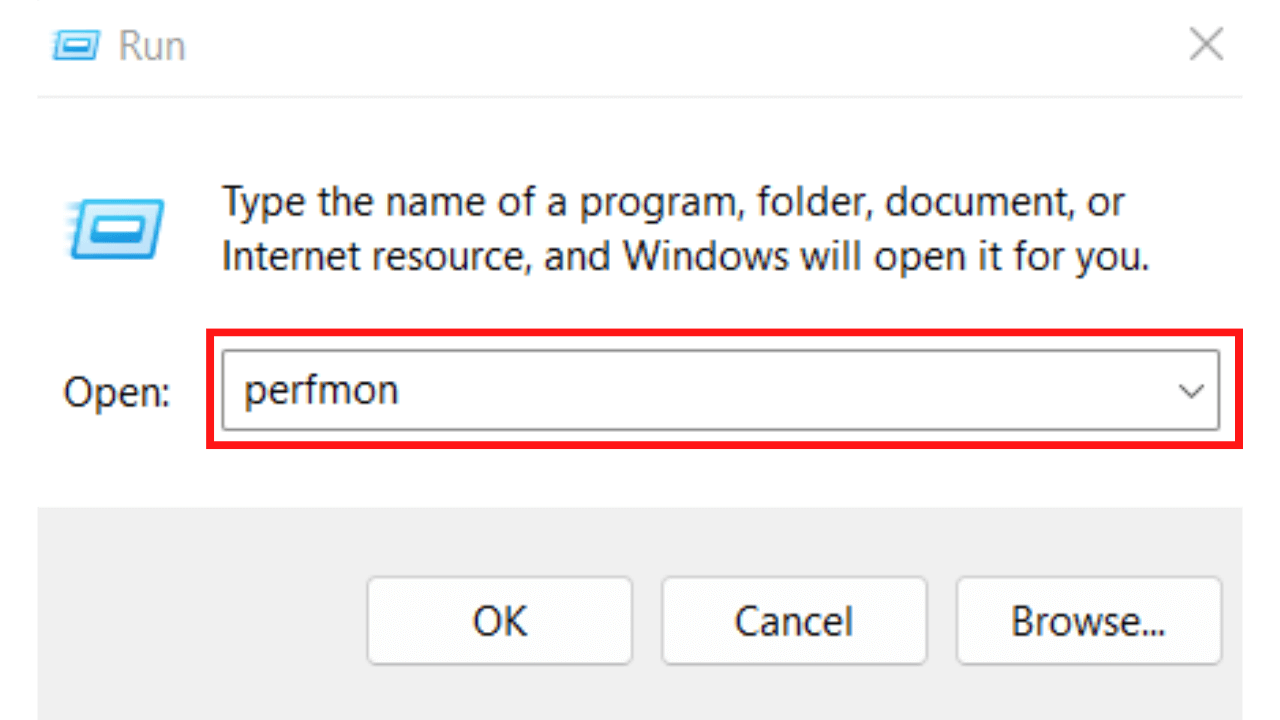This screenshot has height=720, width=1280.
Task: Open the Browse... file picker
Action: [1088, 621]
